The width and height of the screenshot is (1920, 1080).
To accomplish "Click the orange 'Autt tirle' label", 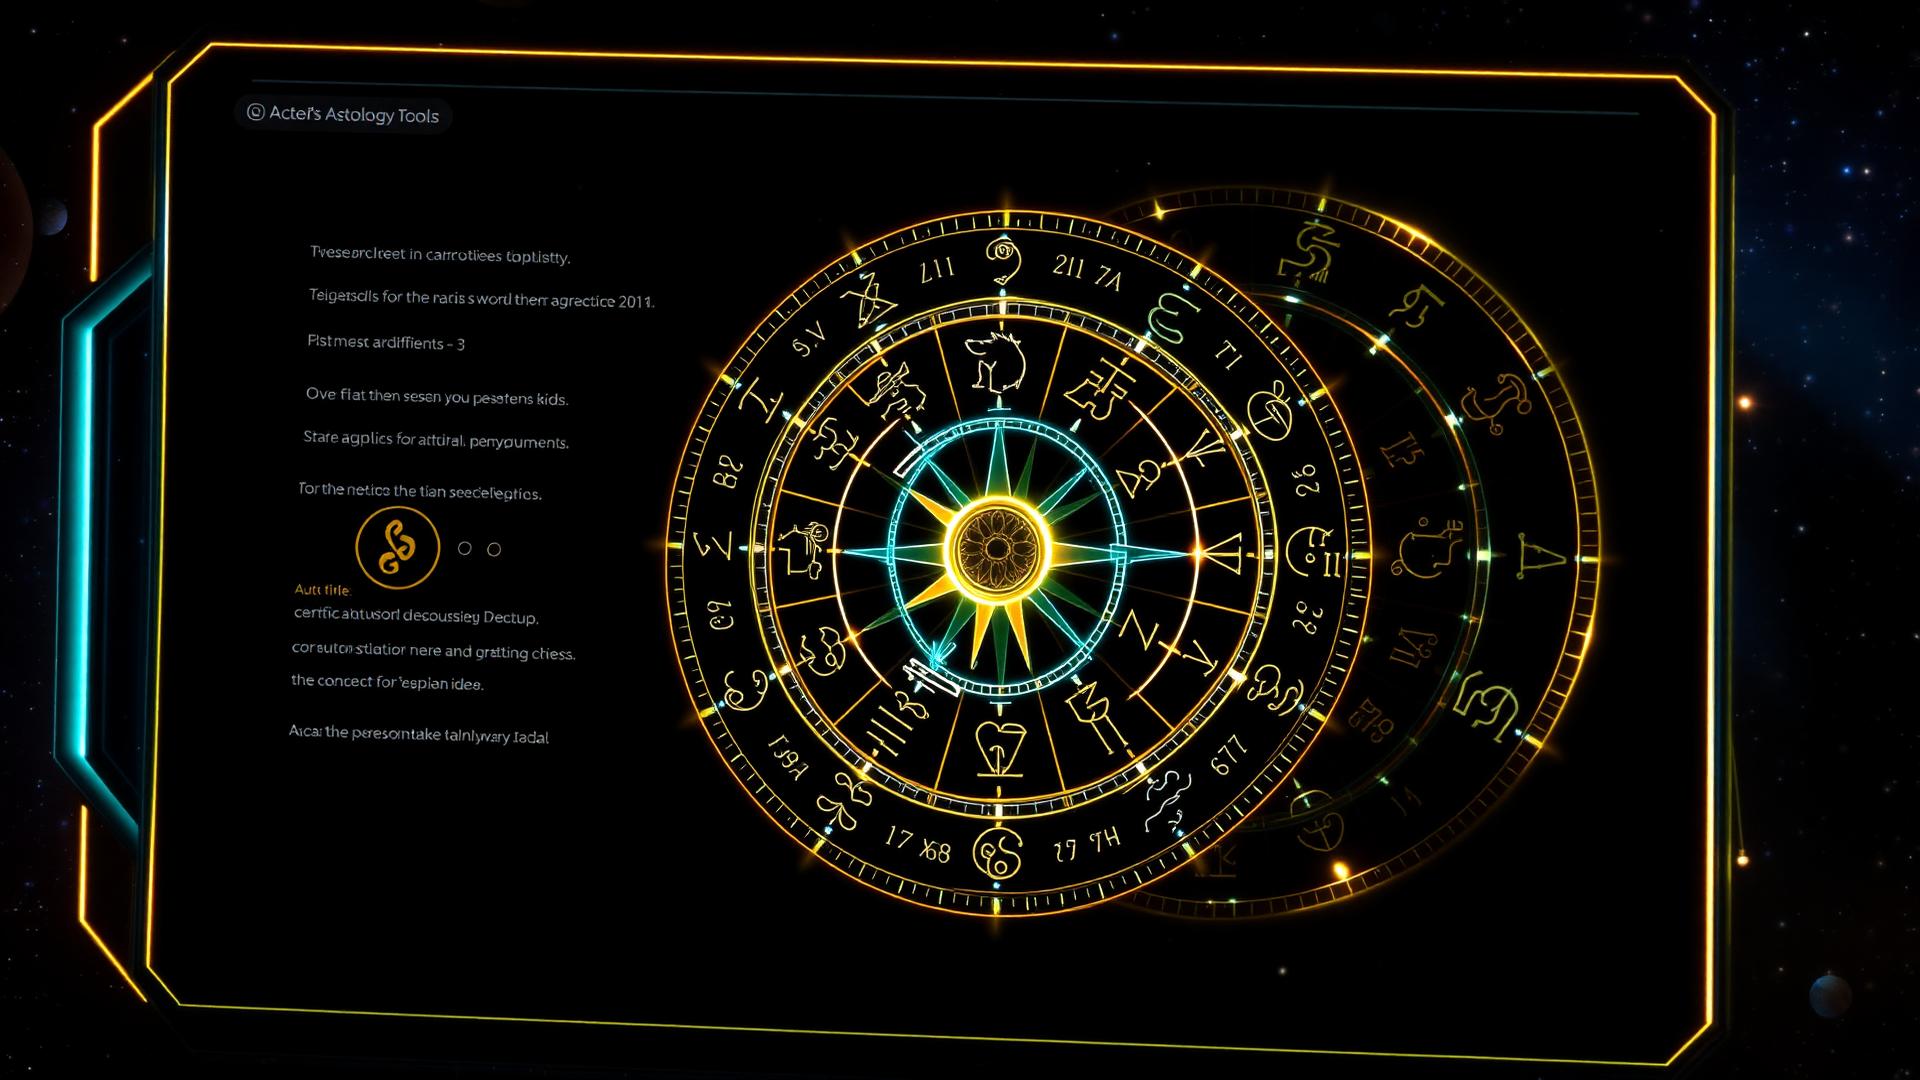I will [x=322, y=589].
